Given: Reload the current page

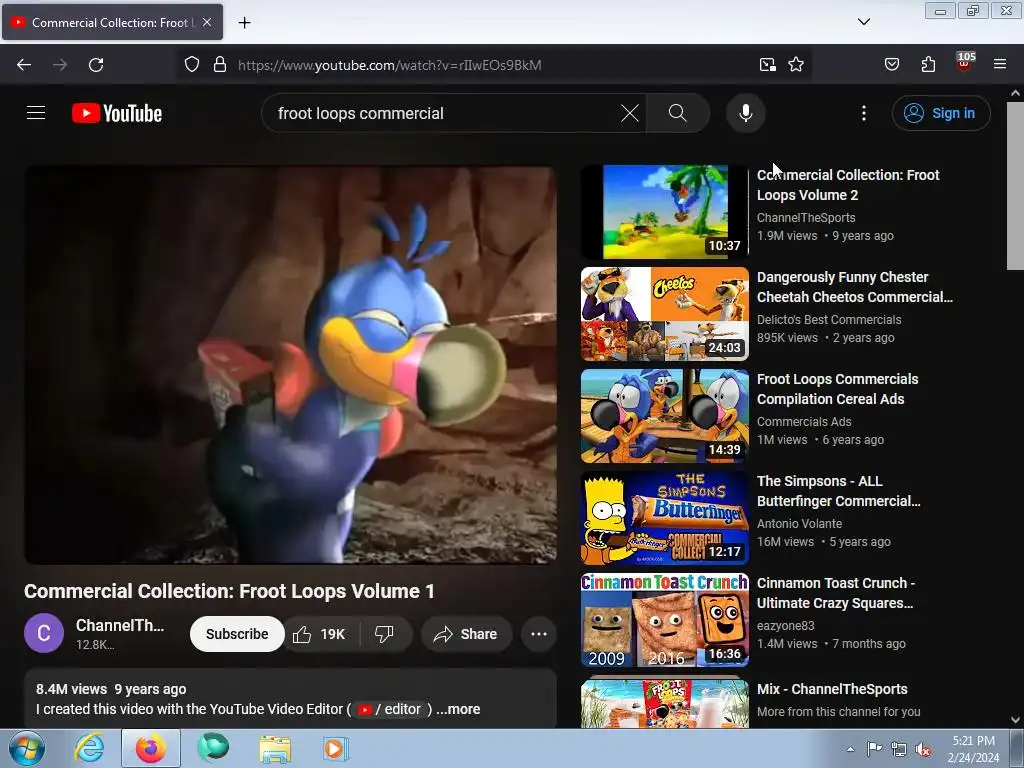Looking at the screenshot, I should tap(96, 65).
